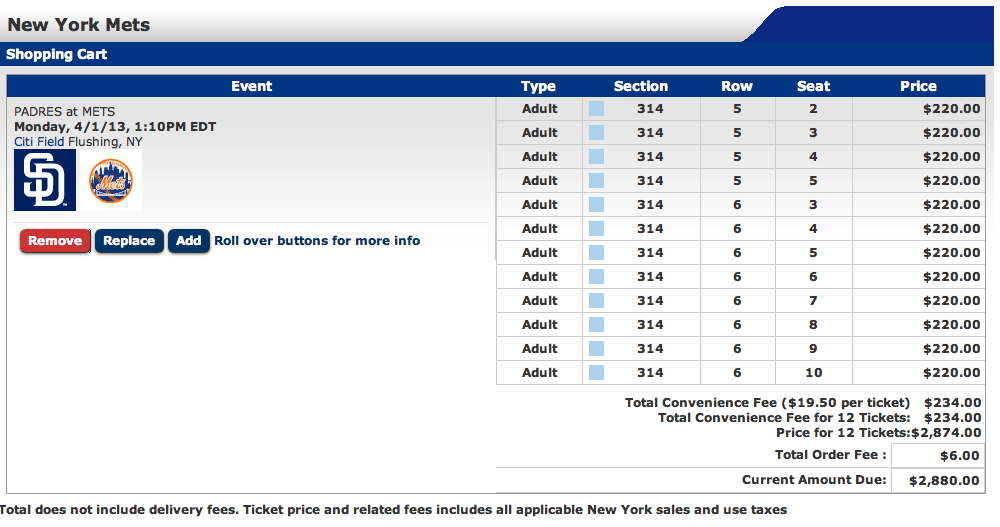This screenshot has height=527, width=1000.
Task: Click section swatch for row 6 seat 7
Action: [596, 301]
